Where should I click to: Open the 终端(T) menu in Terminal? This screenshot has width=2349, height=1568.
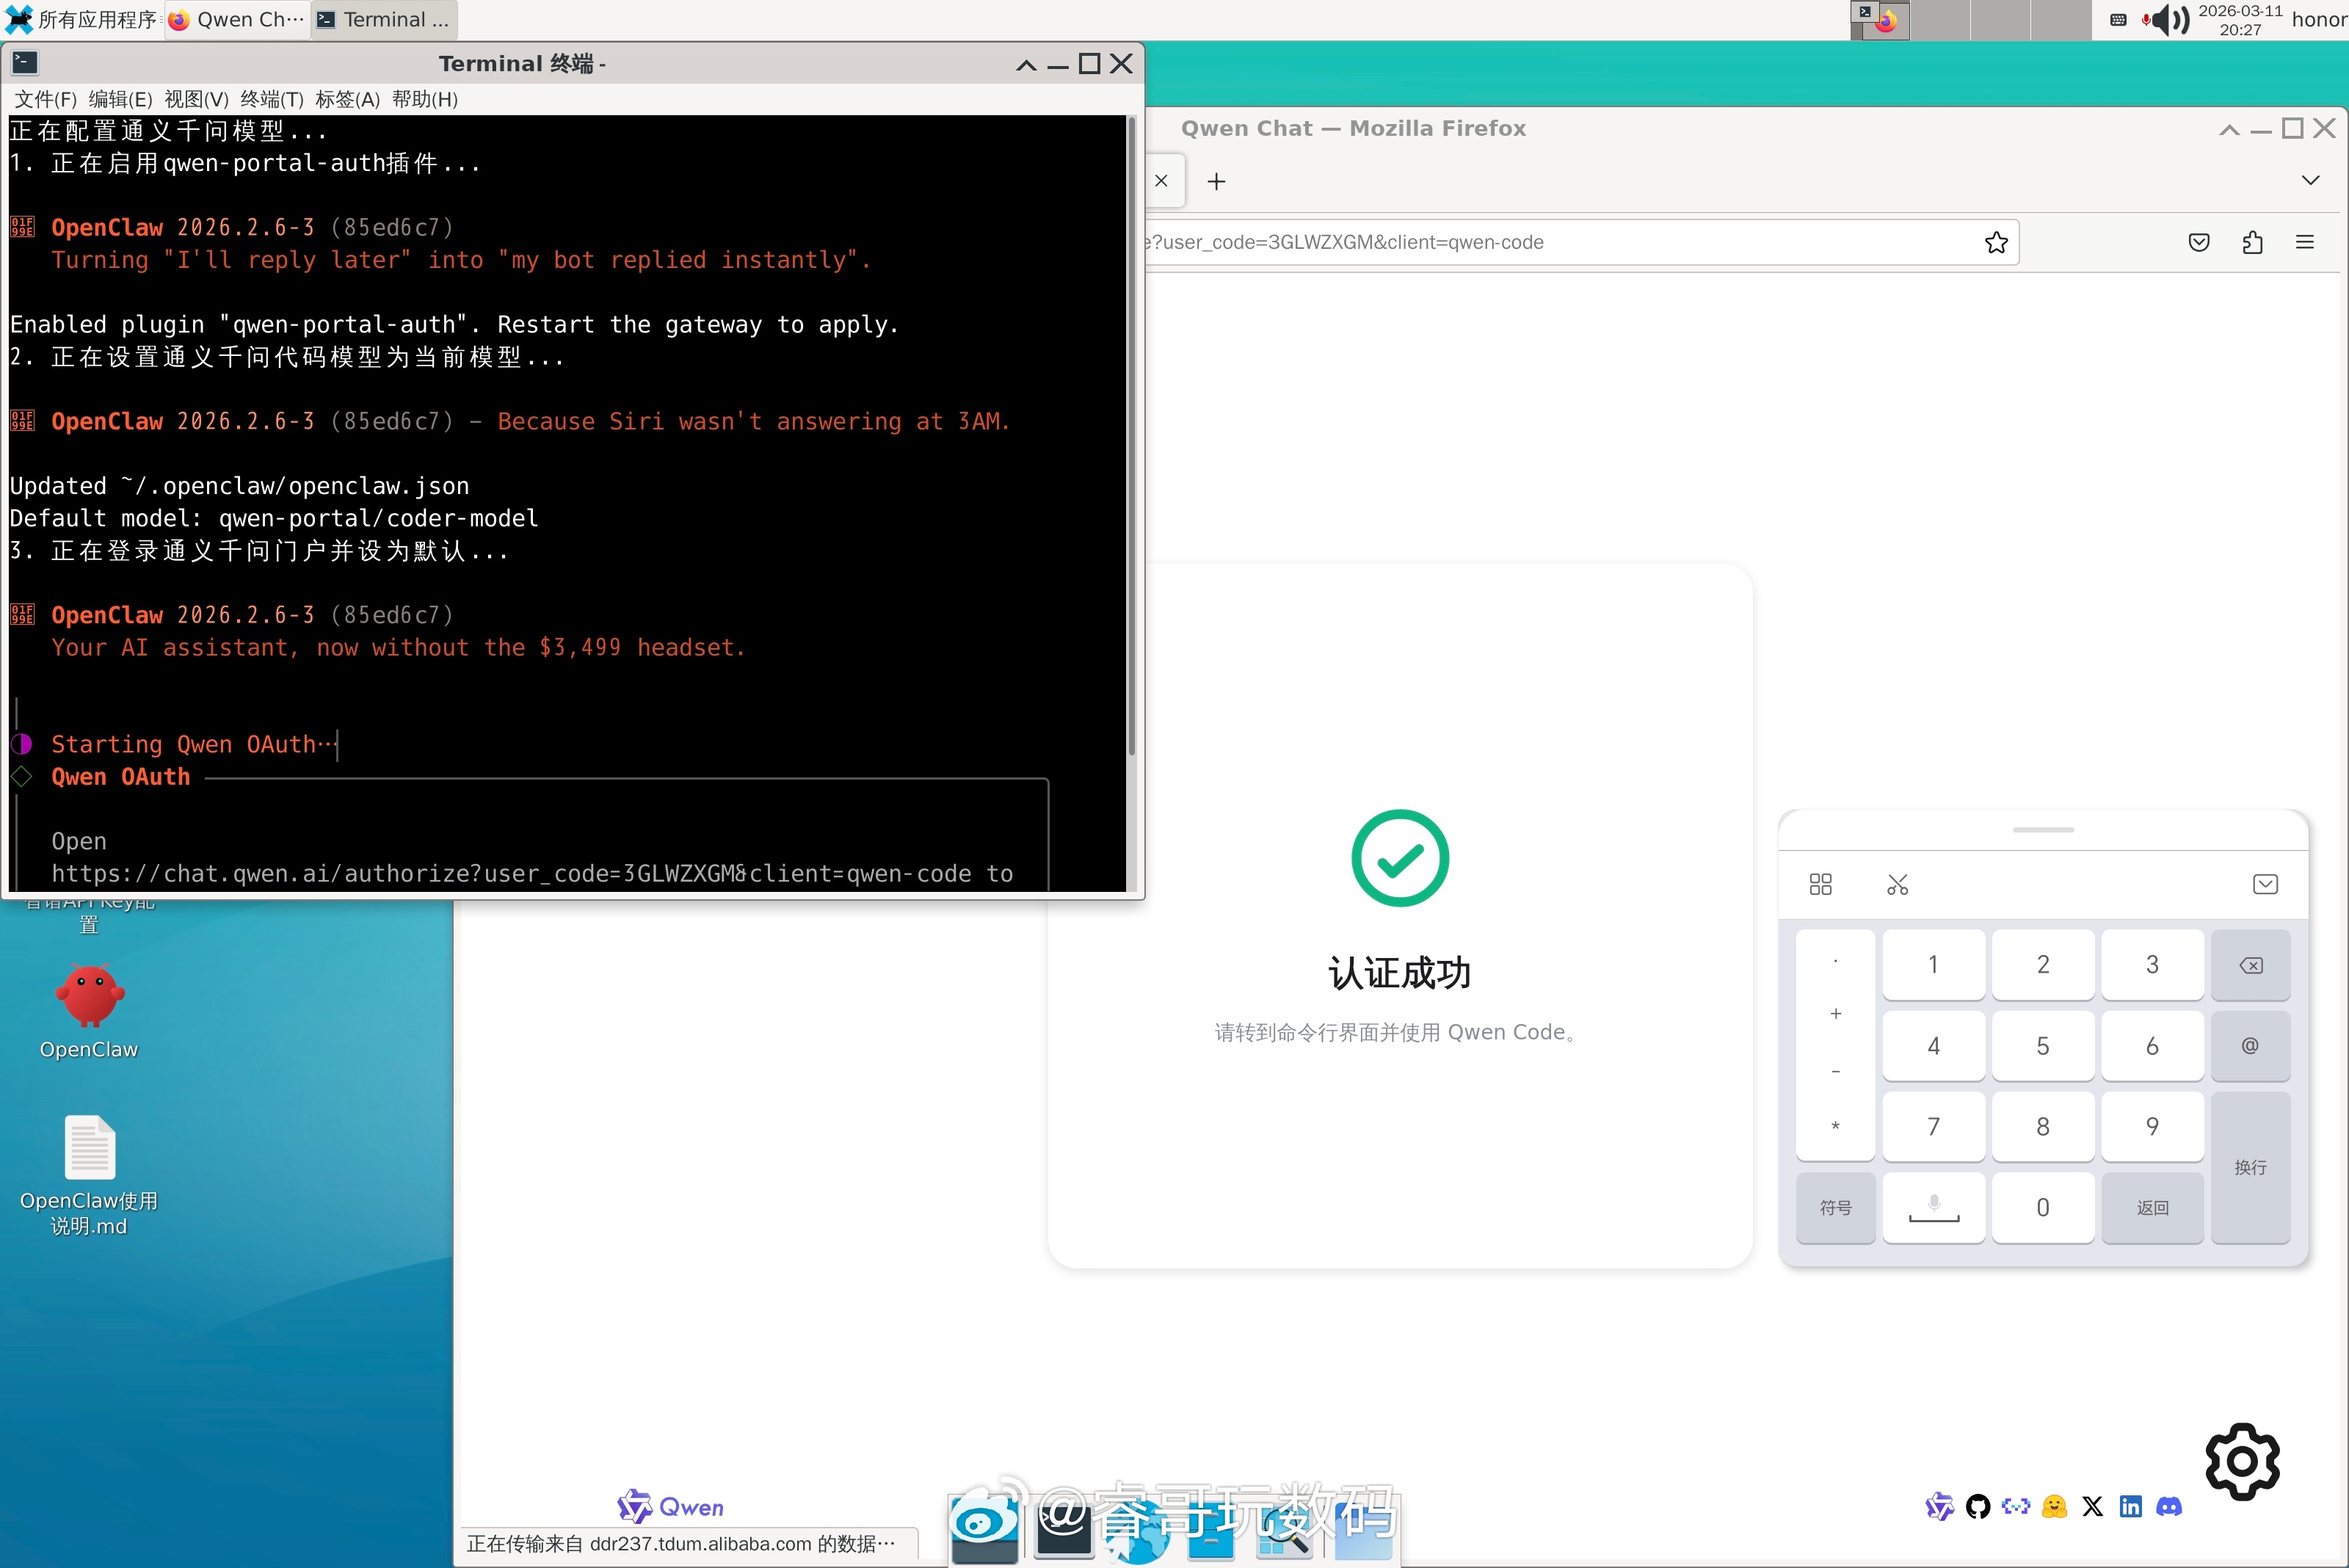tap(271, 99)
